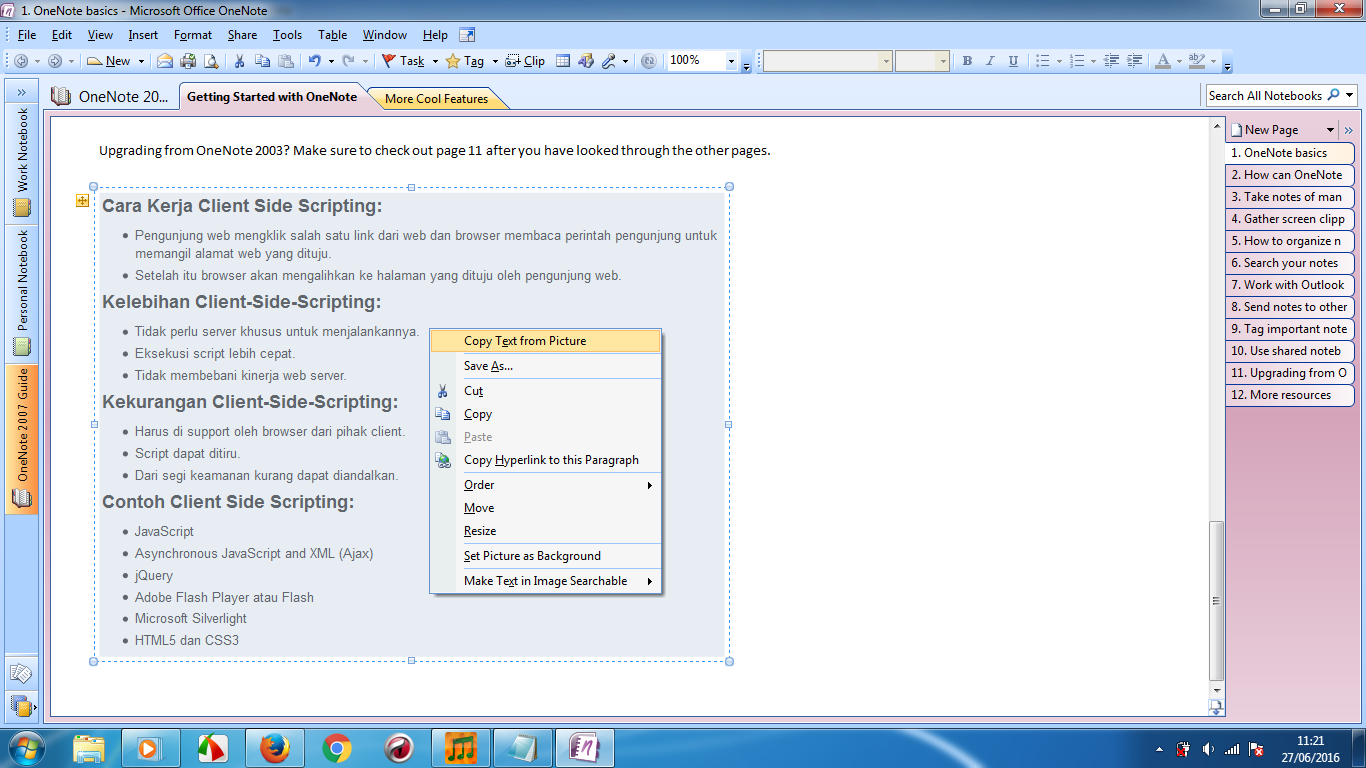Click the Undo icon
1366x768 pixels.
[x=313, y=60]
